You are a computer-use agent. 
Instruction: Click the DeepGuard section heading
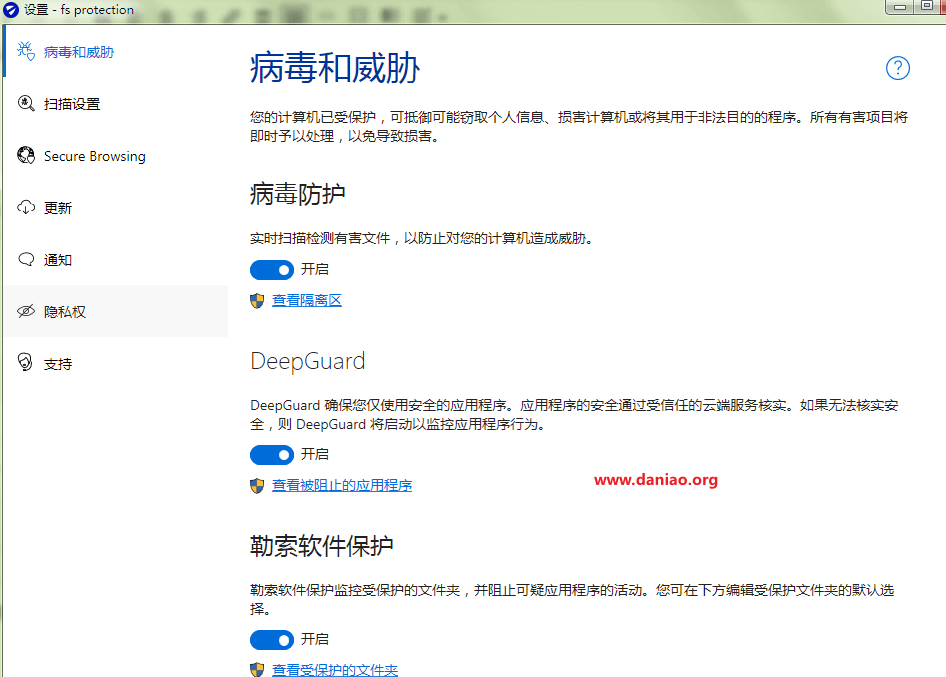point(308,361)
